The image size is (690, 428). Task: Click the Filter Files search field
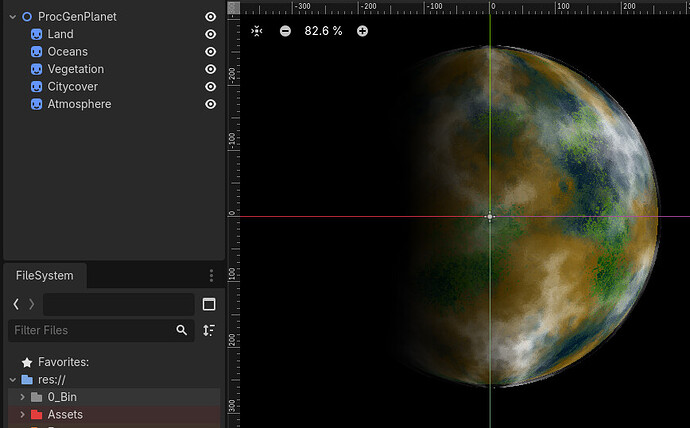click(90, 330)
